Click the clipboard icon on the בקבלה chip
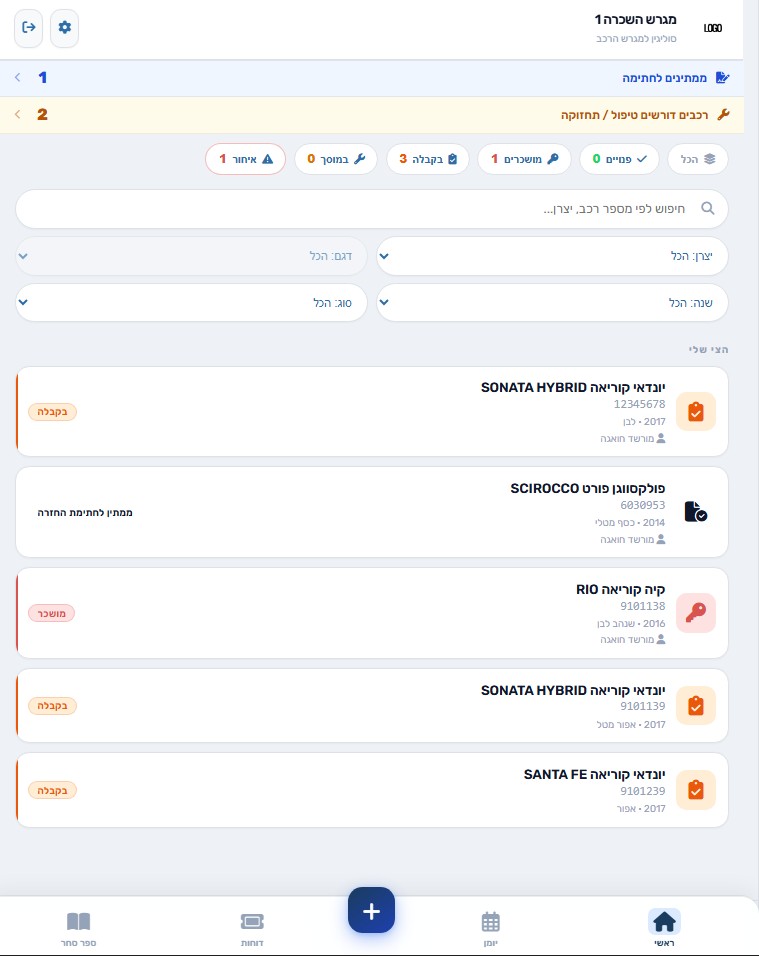This screenshot has height=956, width=759. (452, 159)
